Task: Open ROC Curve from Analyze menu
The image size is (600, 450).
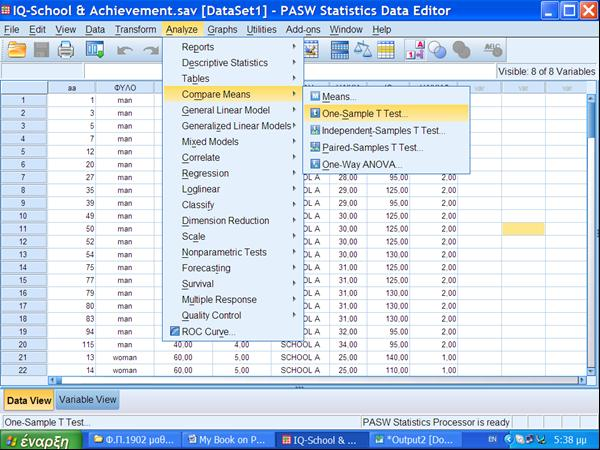Action: [x=233, y=331]
